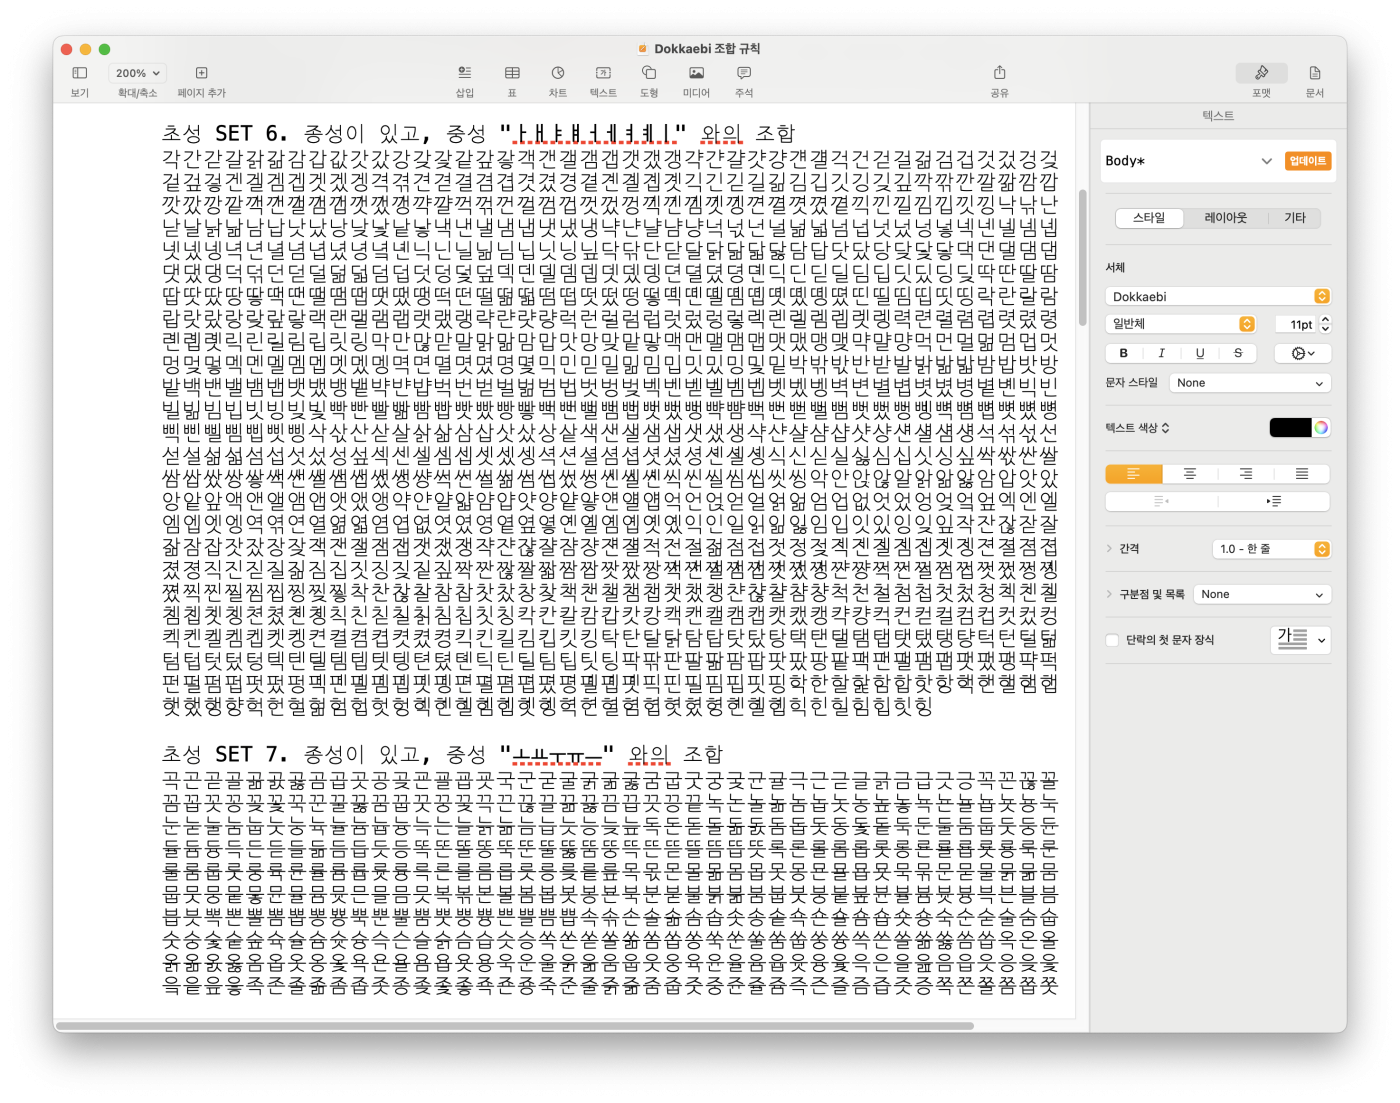Screen dimensions: 1400x1103
Task: Open the 도형 (Shape) picker
Action: click(649, 74)
